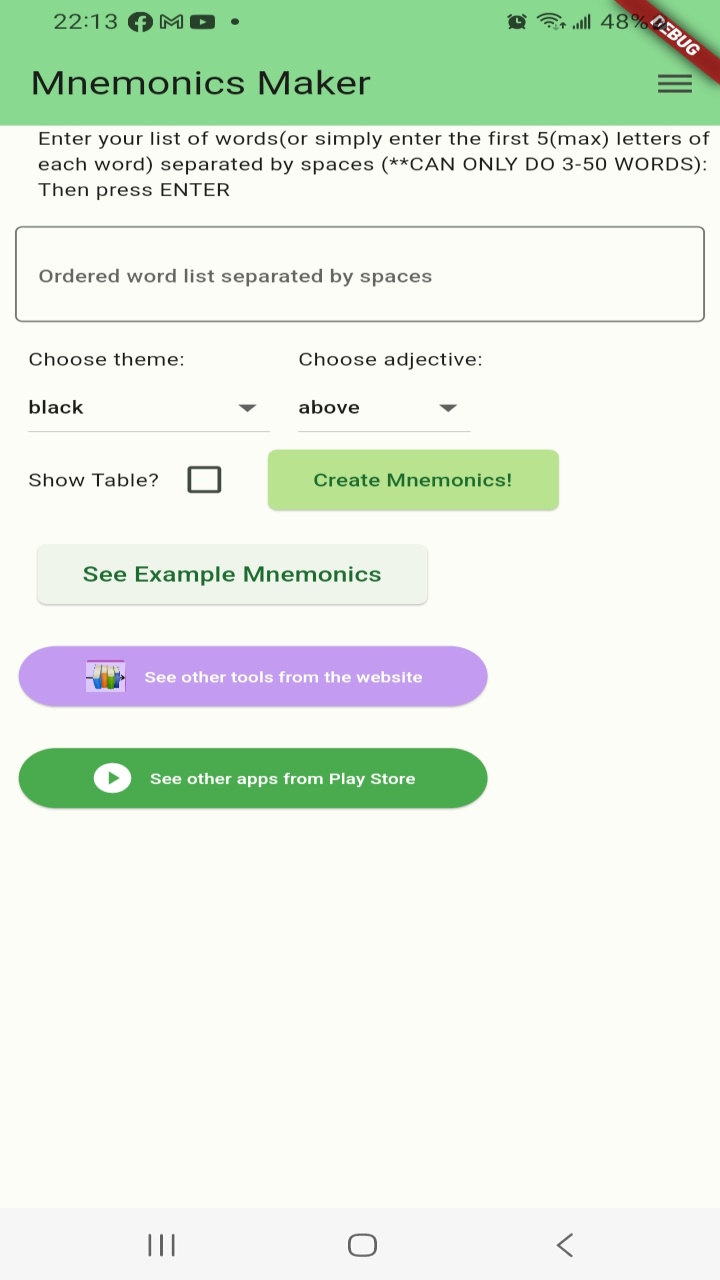Click the colorful website tool icon
720x1280 pixels.
click(x=105, y=676)
